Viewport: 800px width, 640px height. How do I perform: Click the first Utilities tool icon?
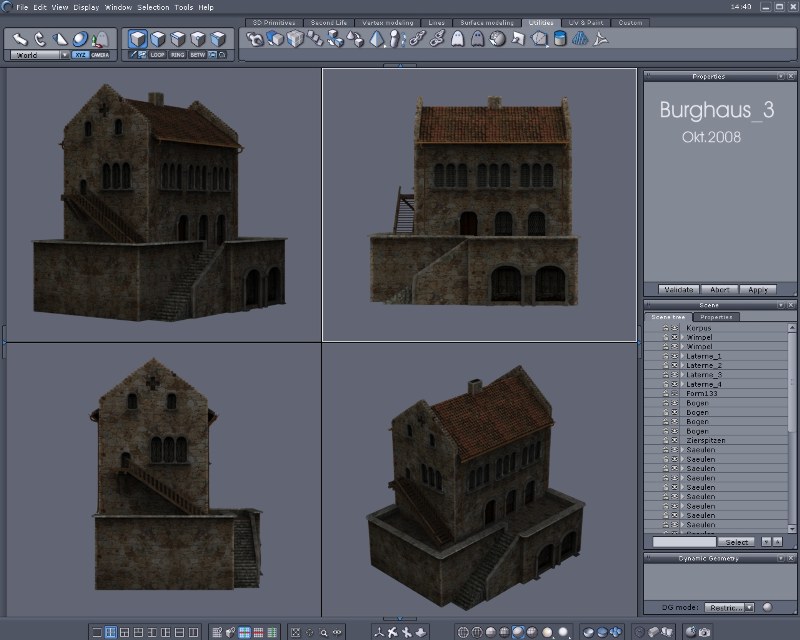click(256, 39)
